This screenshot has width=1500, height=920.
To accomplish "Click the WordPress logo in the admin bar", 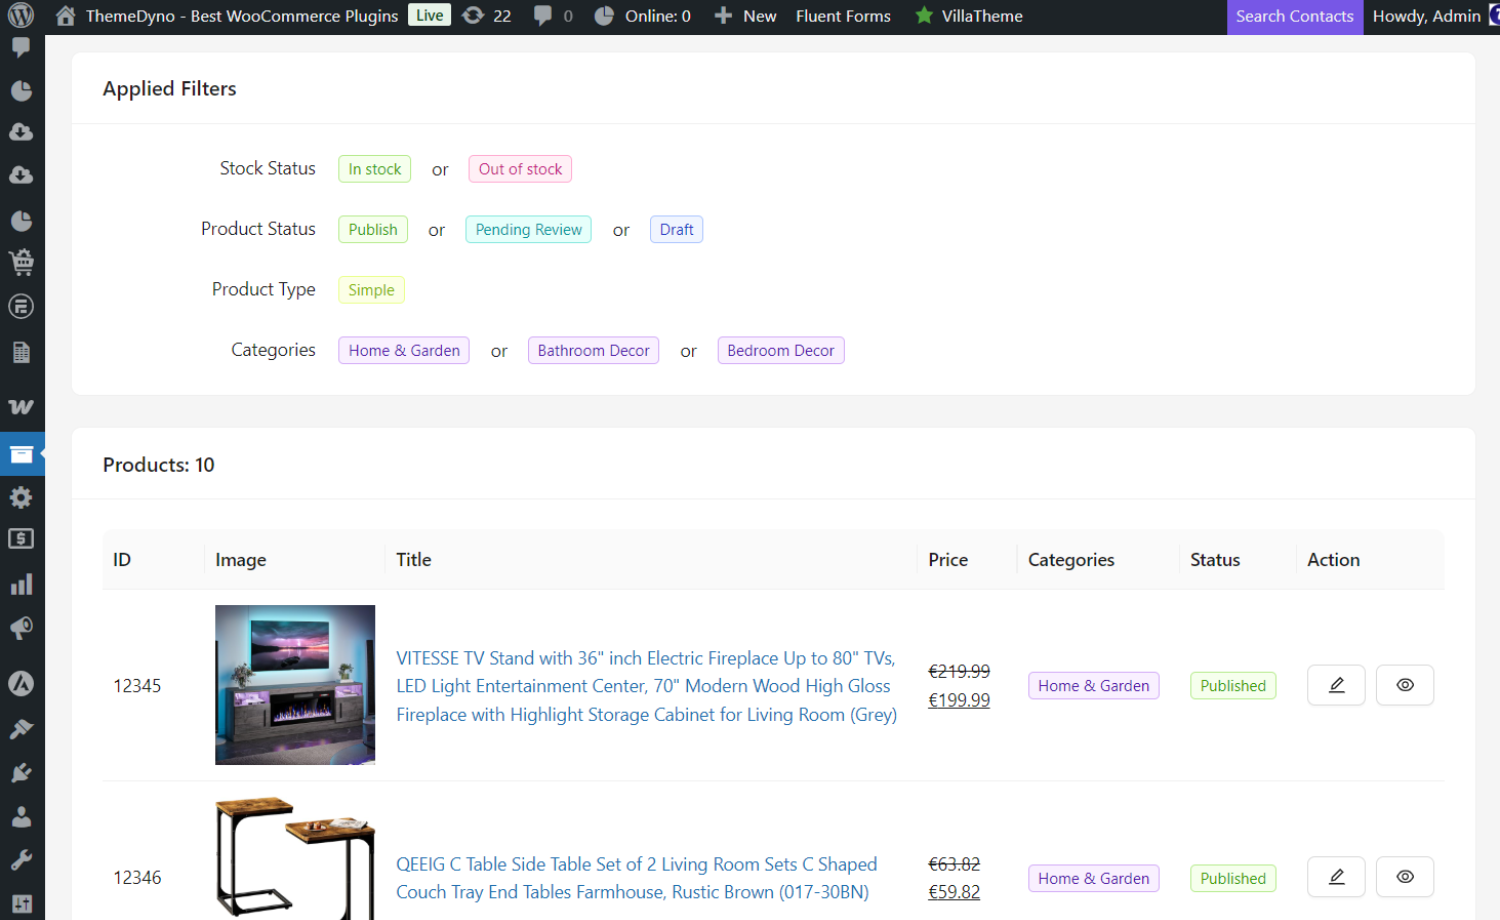I will click(21, 15).
